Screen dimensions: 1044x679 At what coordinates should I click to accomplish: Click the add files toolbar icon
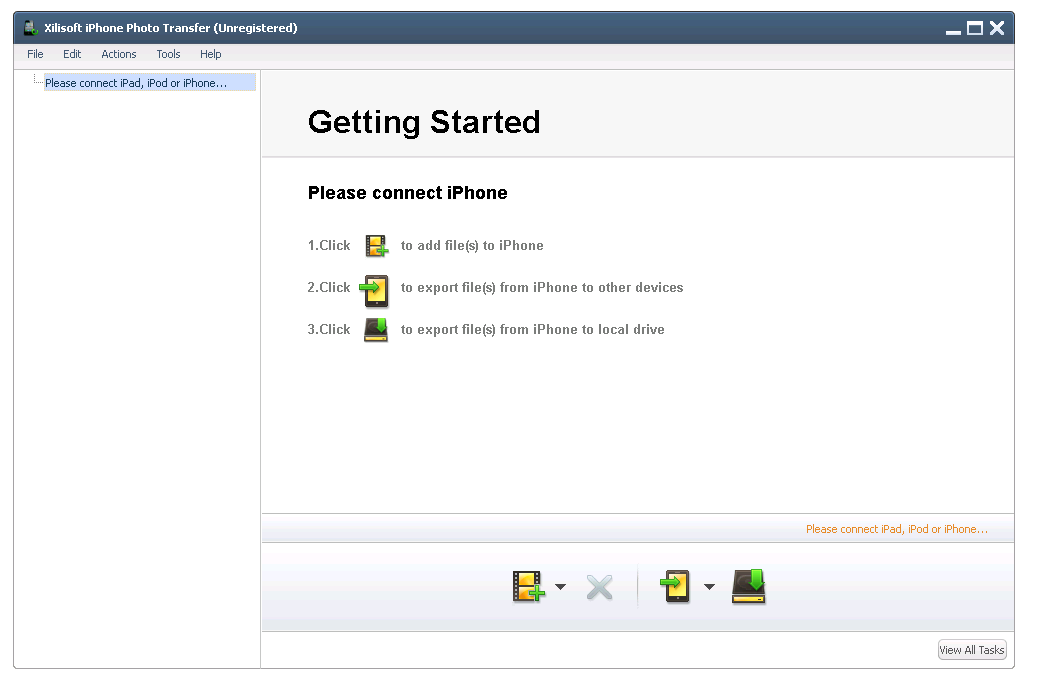(527, 587)
